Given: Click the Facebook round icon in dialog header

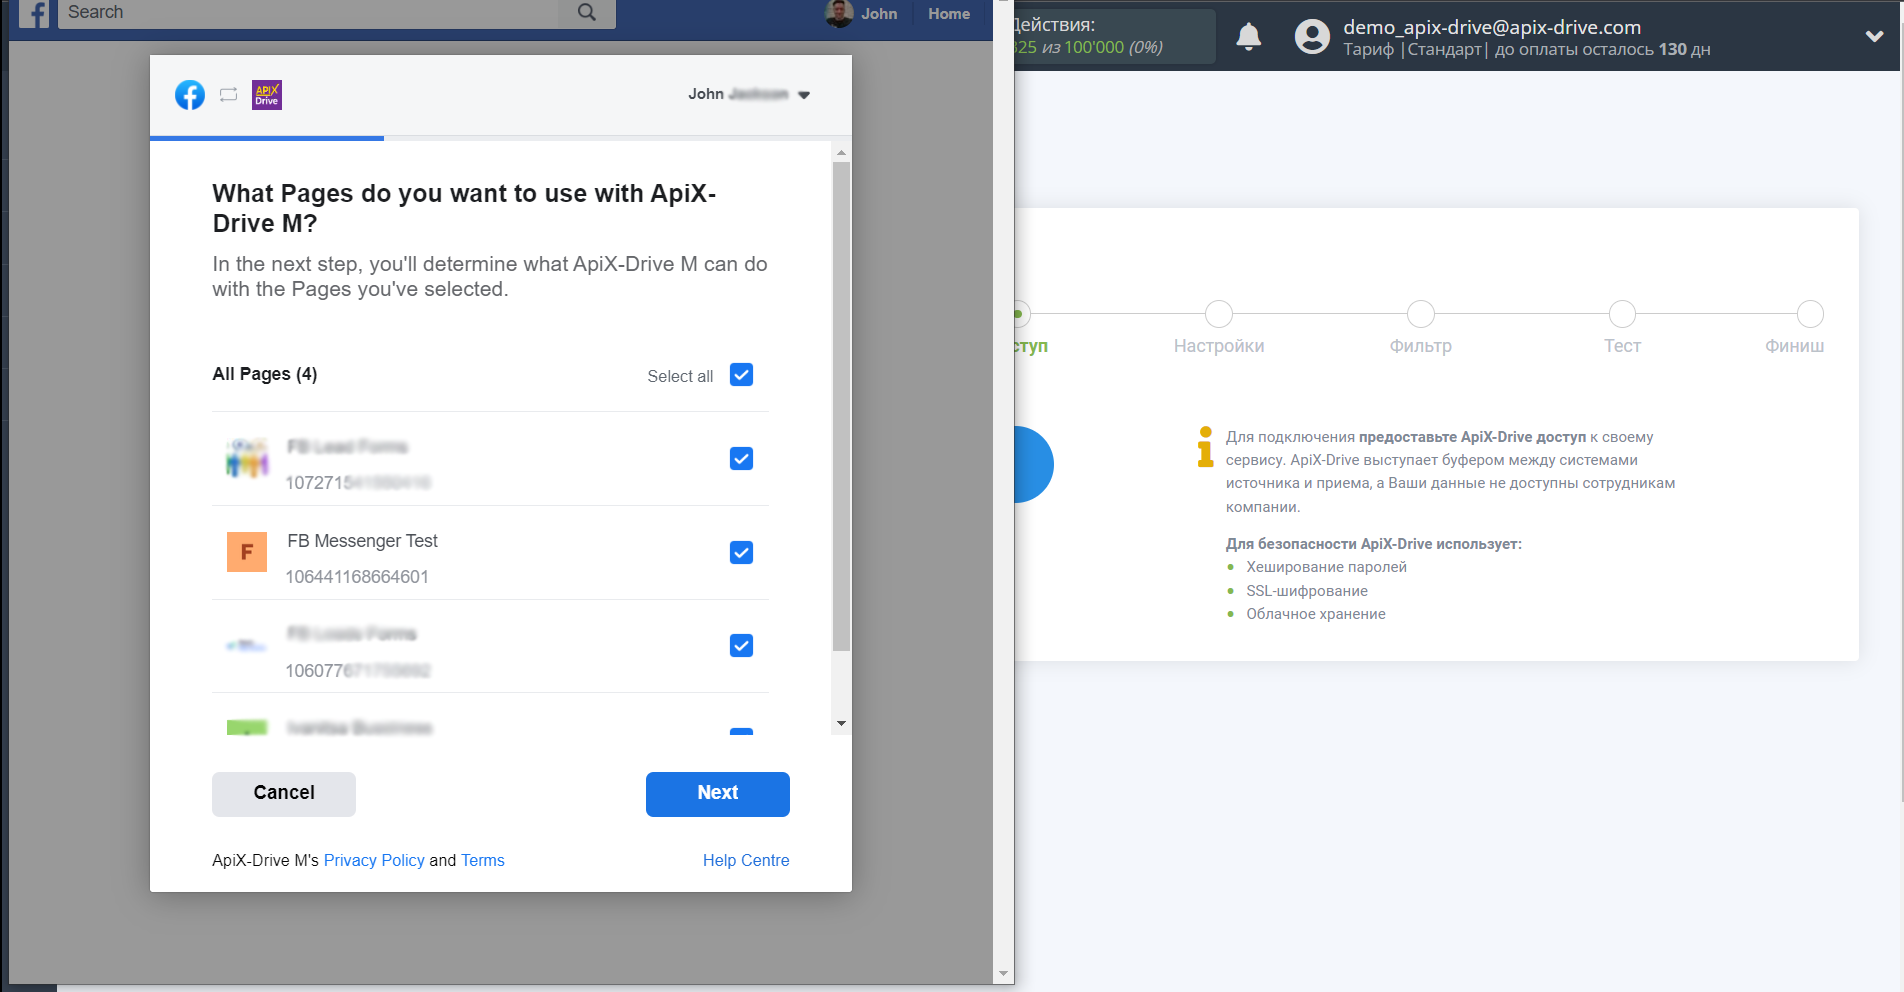Looking at the screenshot, I should (x=190, y=95).
